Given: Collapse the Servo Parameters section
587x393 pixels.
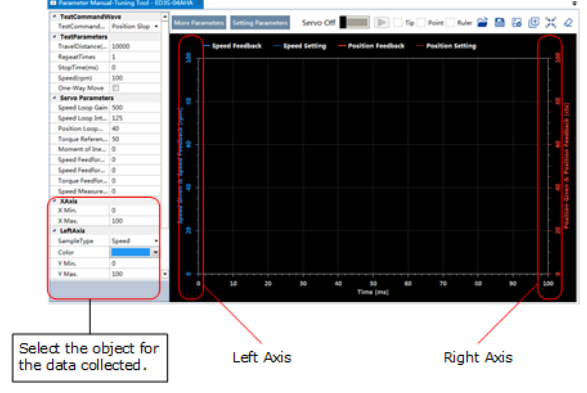Looking at the screenshot, I should (55, 98).
